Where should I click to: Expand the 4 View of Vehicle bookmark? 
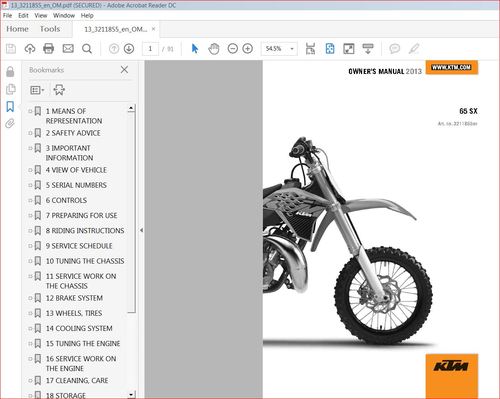pos(30,170)
